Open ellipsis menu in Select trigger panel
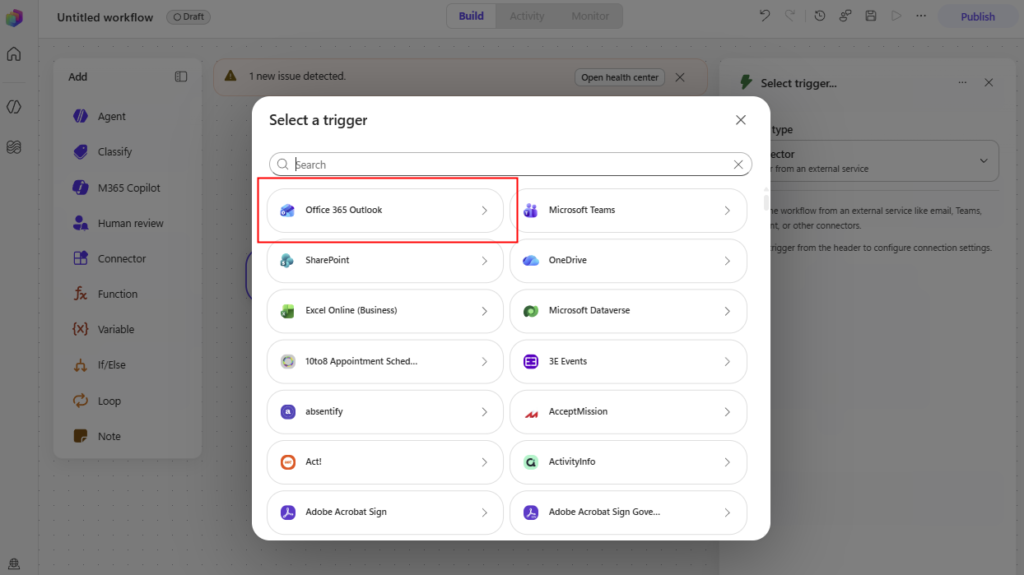Viewport: 1024px width, 575px height. coord(963,82)
